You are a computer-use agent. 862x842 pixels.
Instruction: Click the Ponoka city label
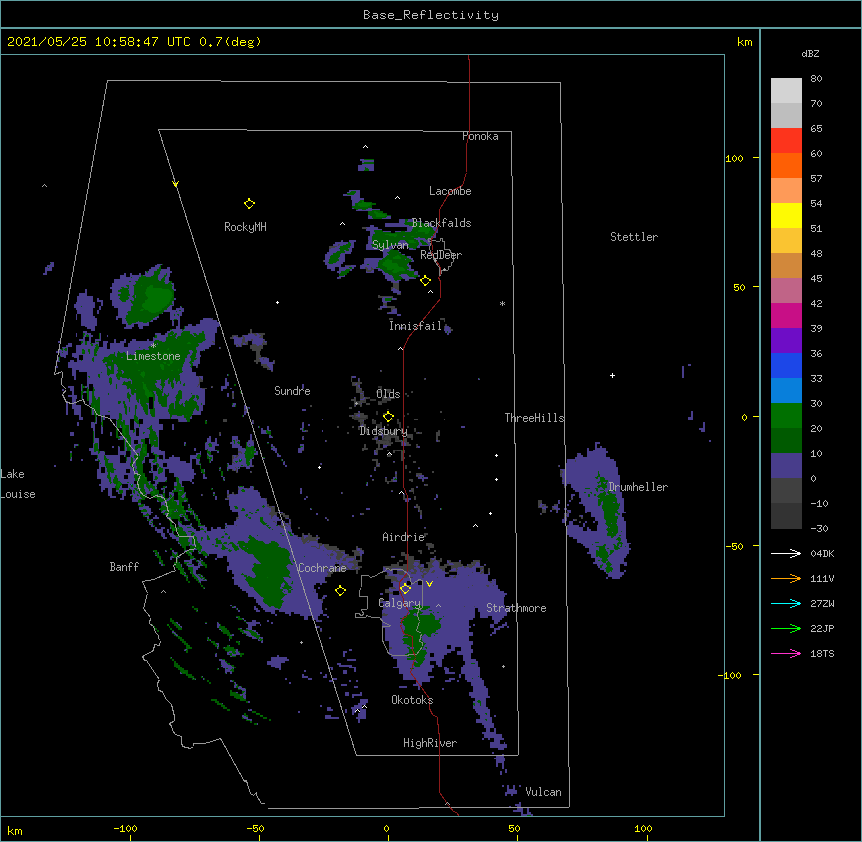pyautogui.click(x=480, y=136)
